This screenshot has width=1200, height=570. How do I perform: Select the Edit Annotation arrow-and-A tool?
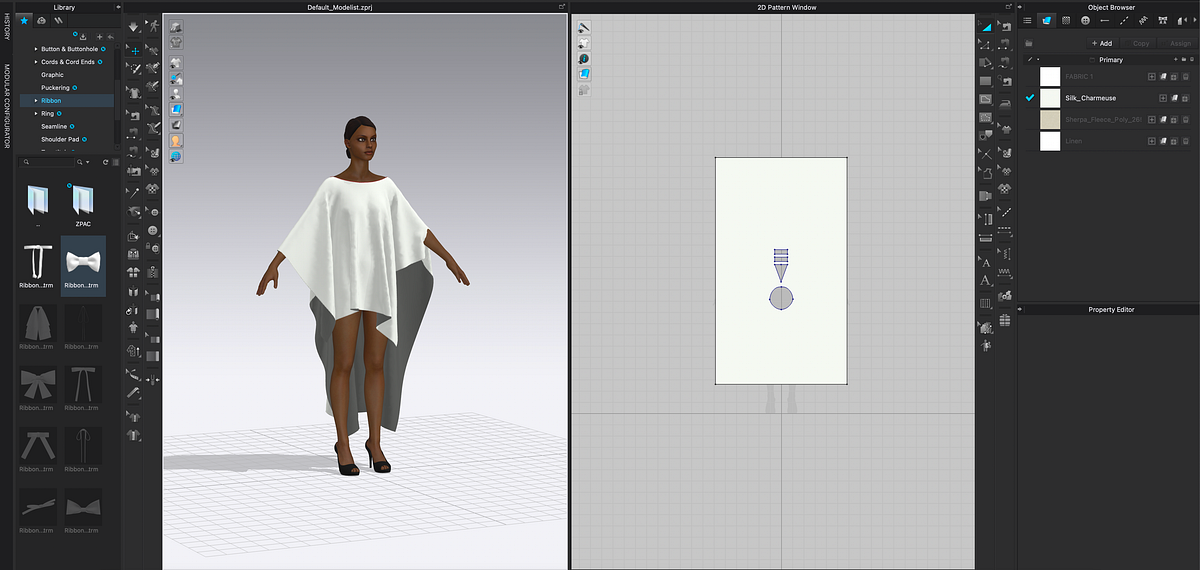(x=986, y=263)
